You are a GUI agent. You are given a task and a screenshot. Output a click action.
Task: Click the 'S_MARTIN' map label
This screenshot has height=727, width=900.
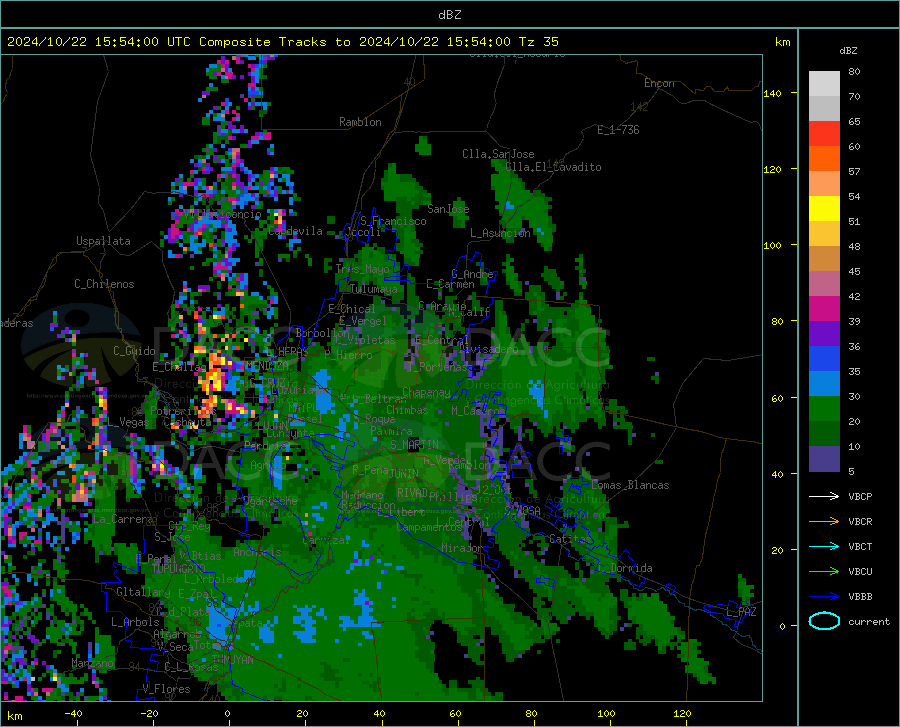click(x=414, y=445)
